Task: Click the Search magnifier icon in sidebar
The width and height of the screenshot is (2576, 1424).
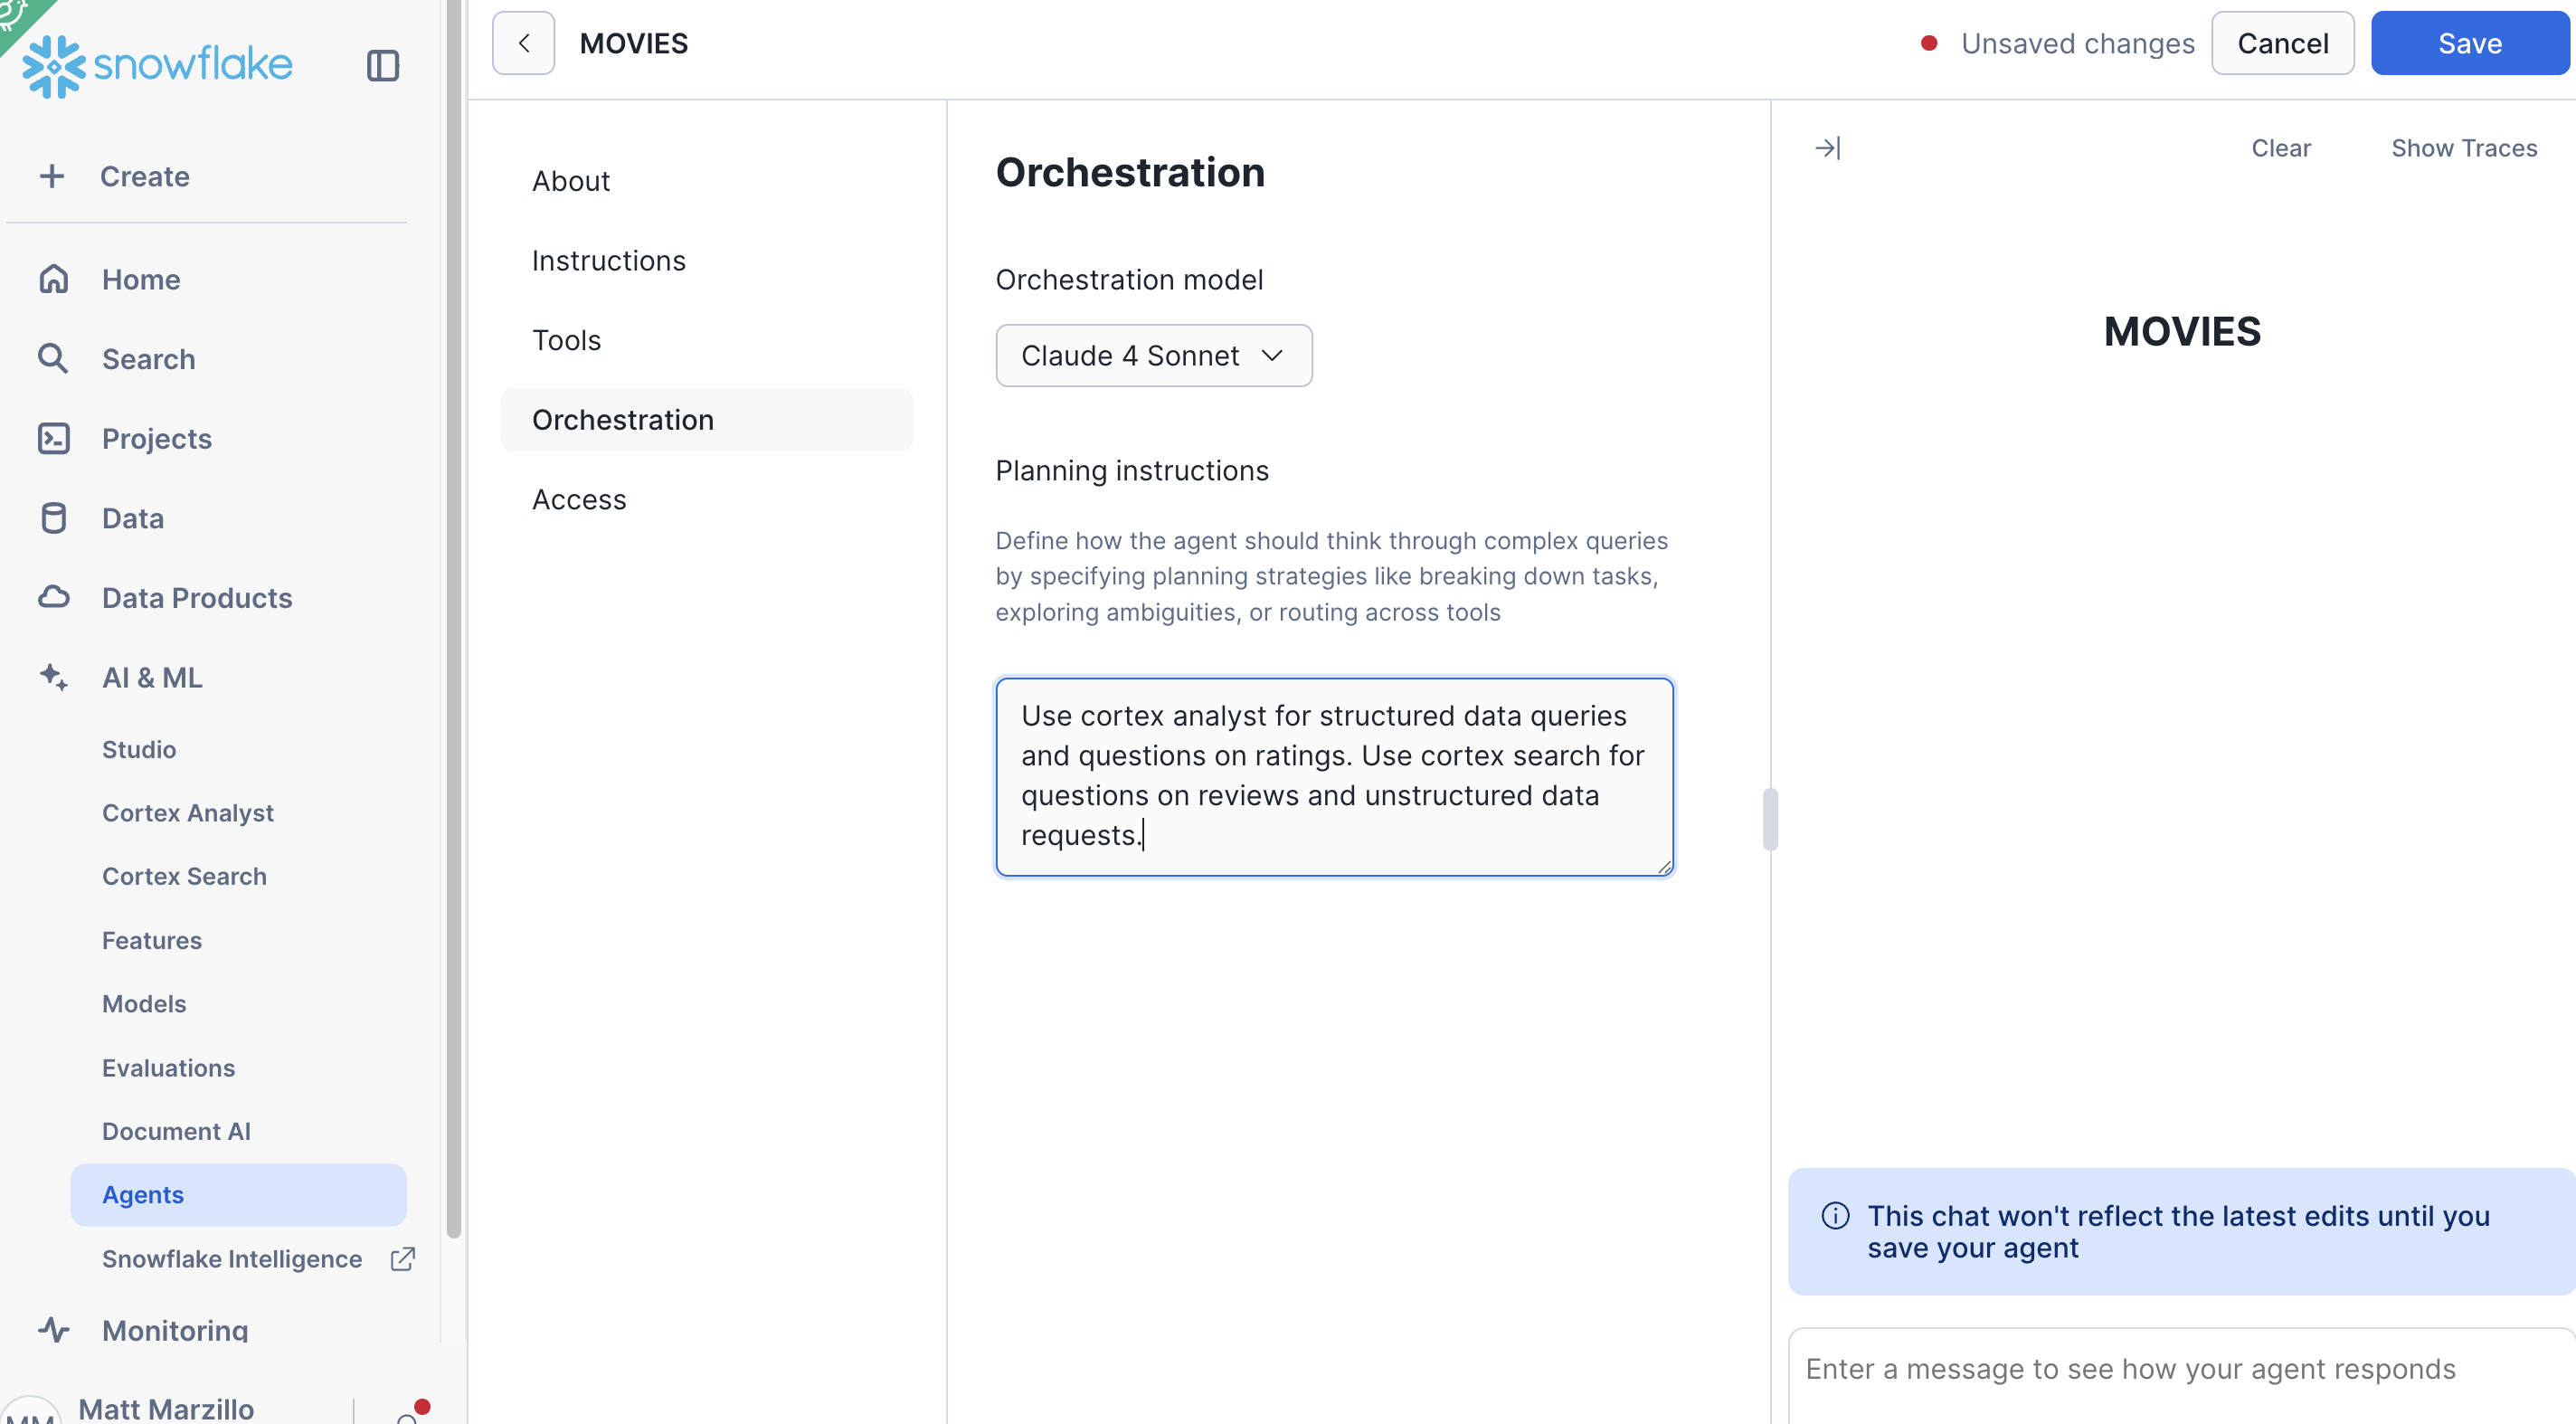Action: point(53,358)
